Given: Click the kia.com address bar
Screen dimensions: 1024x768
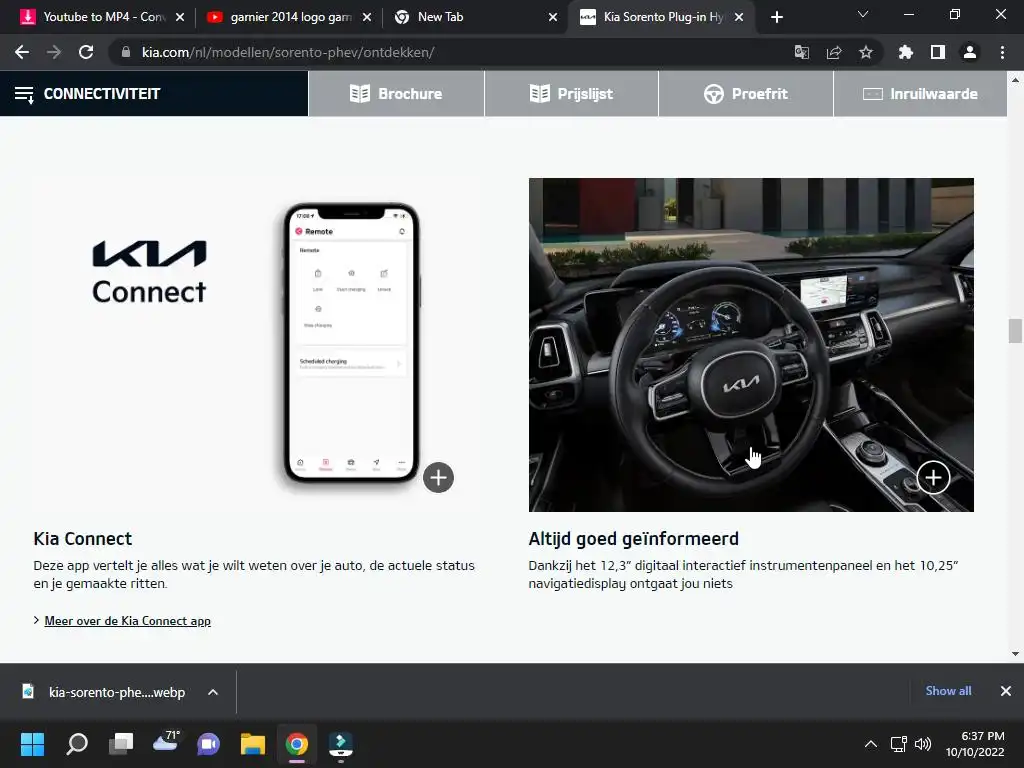Looking at the screenshot, I should pyautogui.click(x=288, y=52).
